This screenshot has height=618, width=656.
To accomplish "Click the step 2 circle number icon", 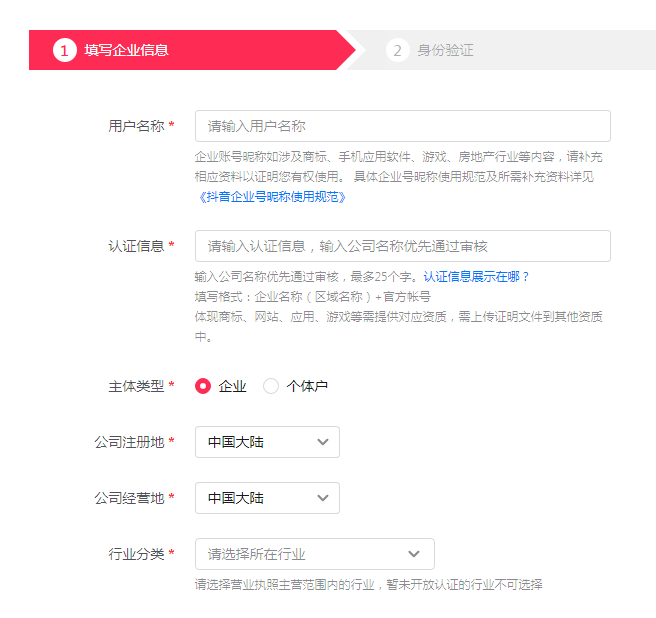I will pos(397,50).
